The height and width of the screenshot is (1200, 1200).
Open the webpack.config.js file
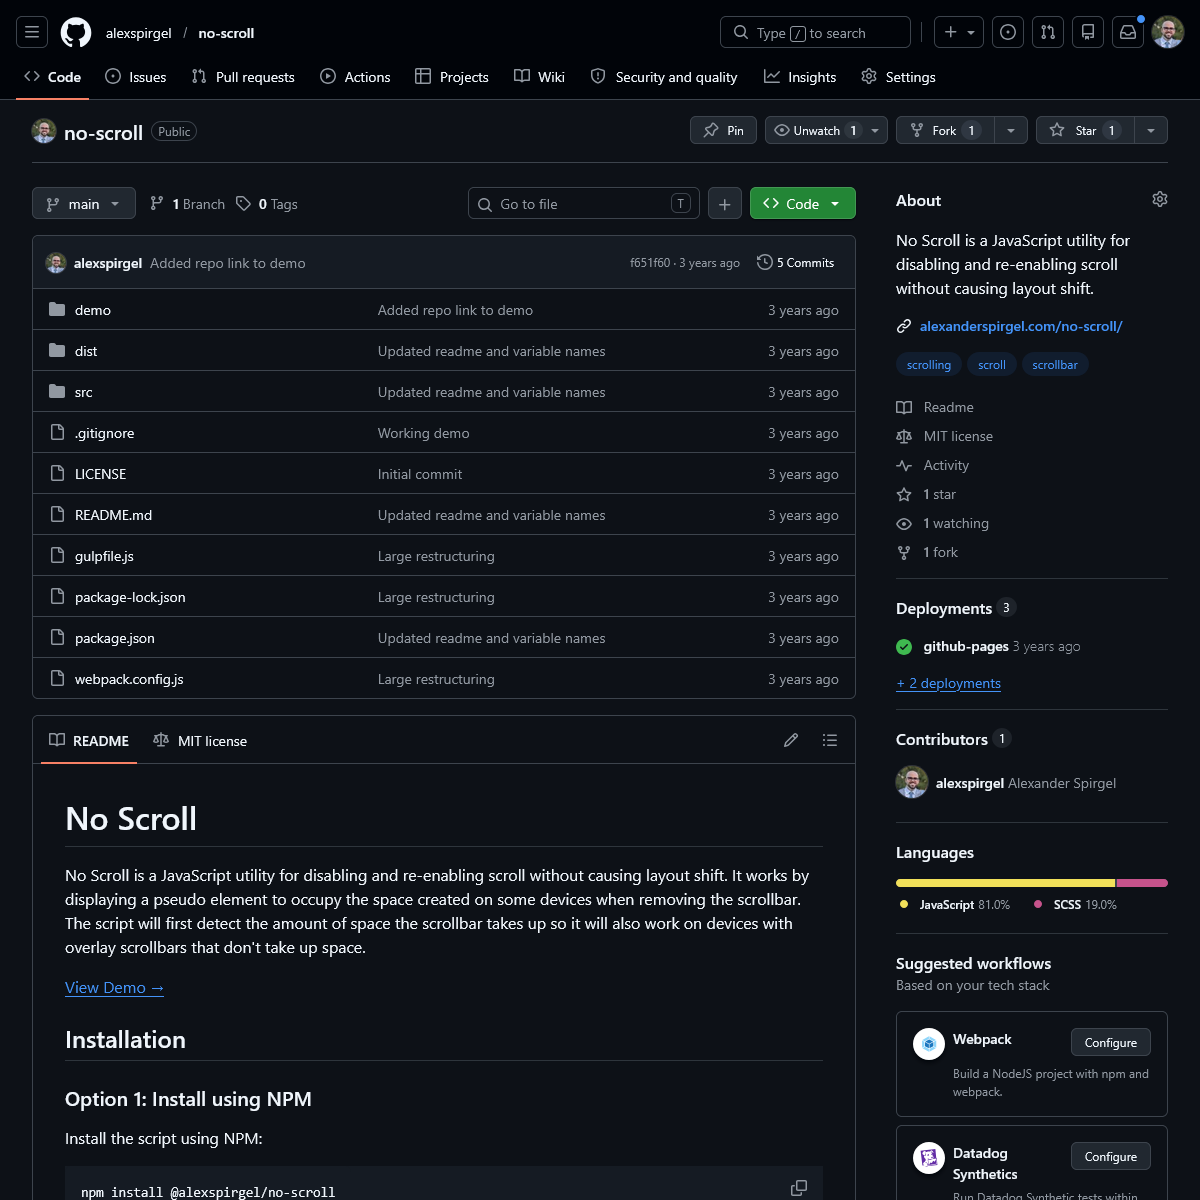click(x=129, y=679)
